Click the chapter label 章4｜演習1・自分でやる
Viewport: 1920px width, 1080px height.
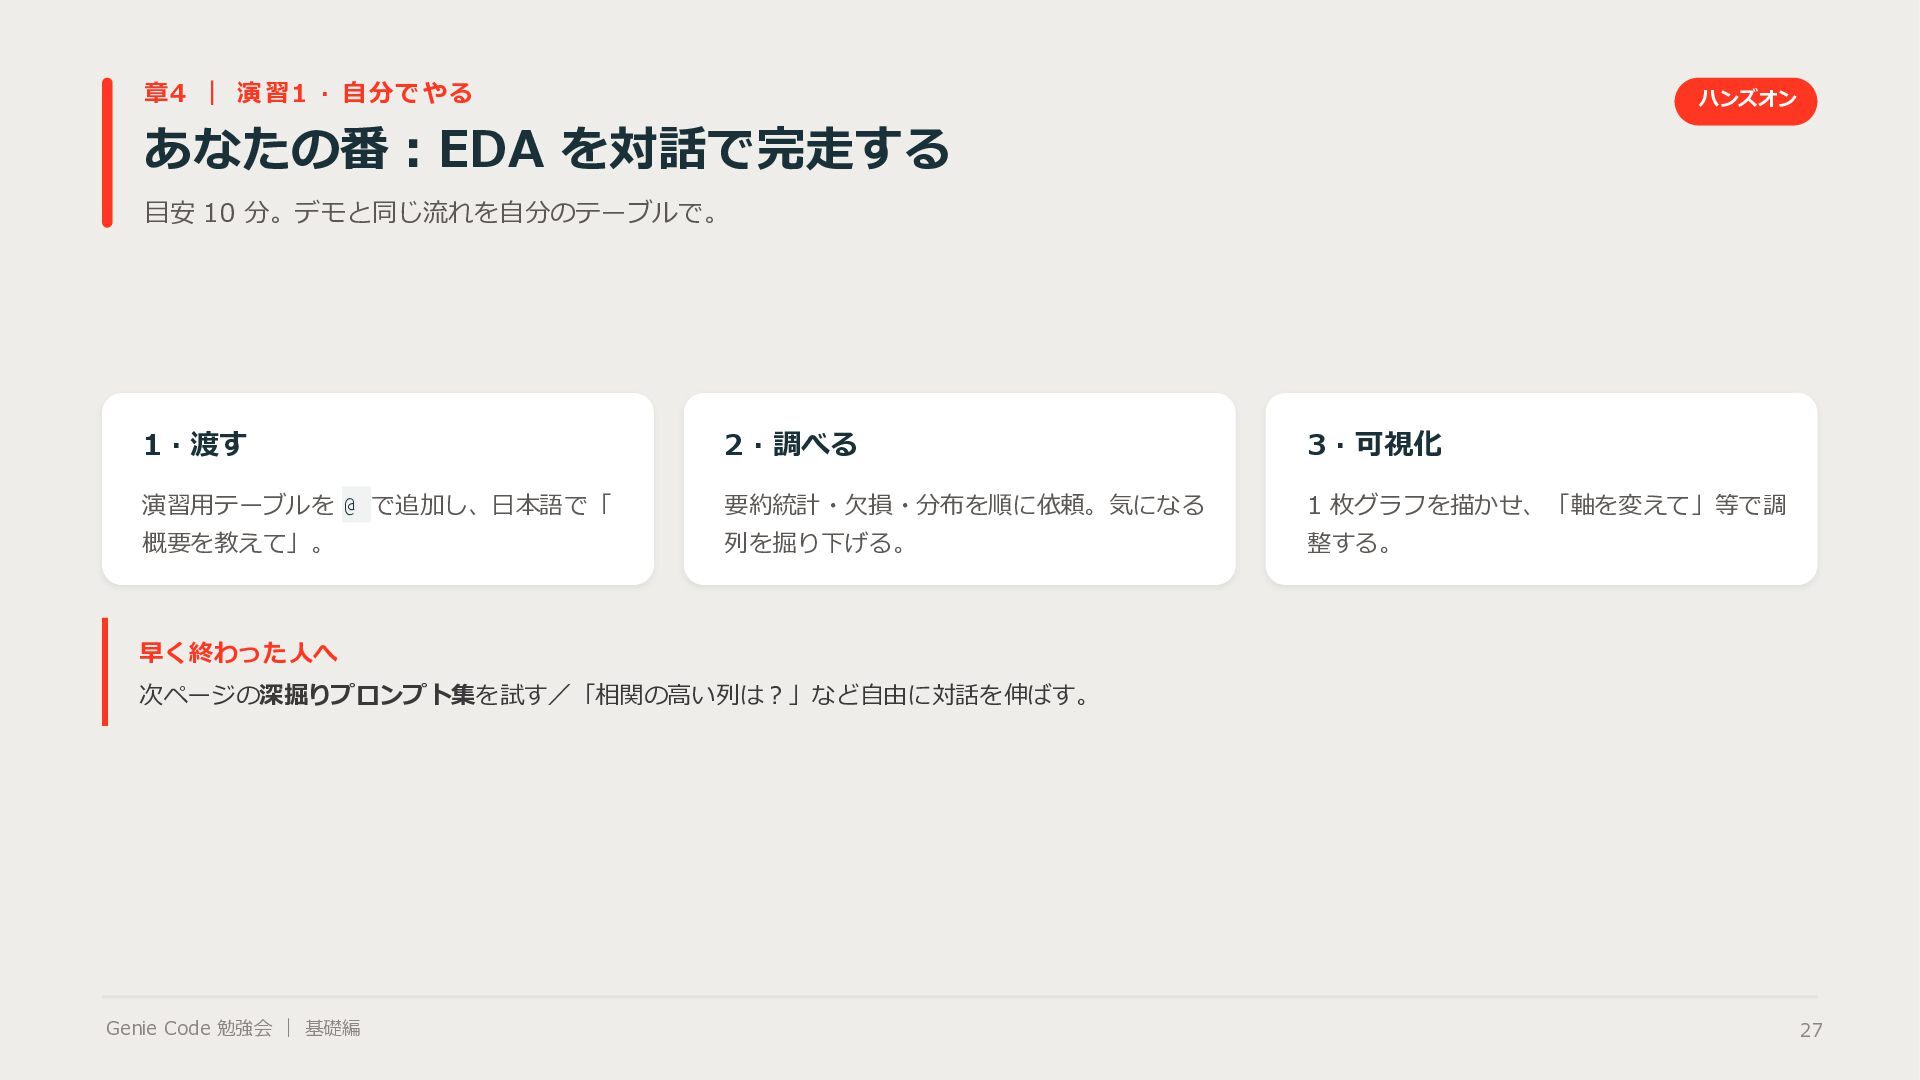click(308, 93)
